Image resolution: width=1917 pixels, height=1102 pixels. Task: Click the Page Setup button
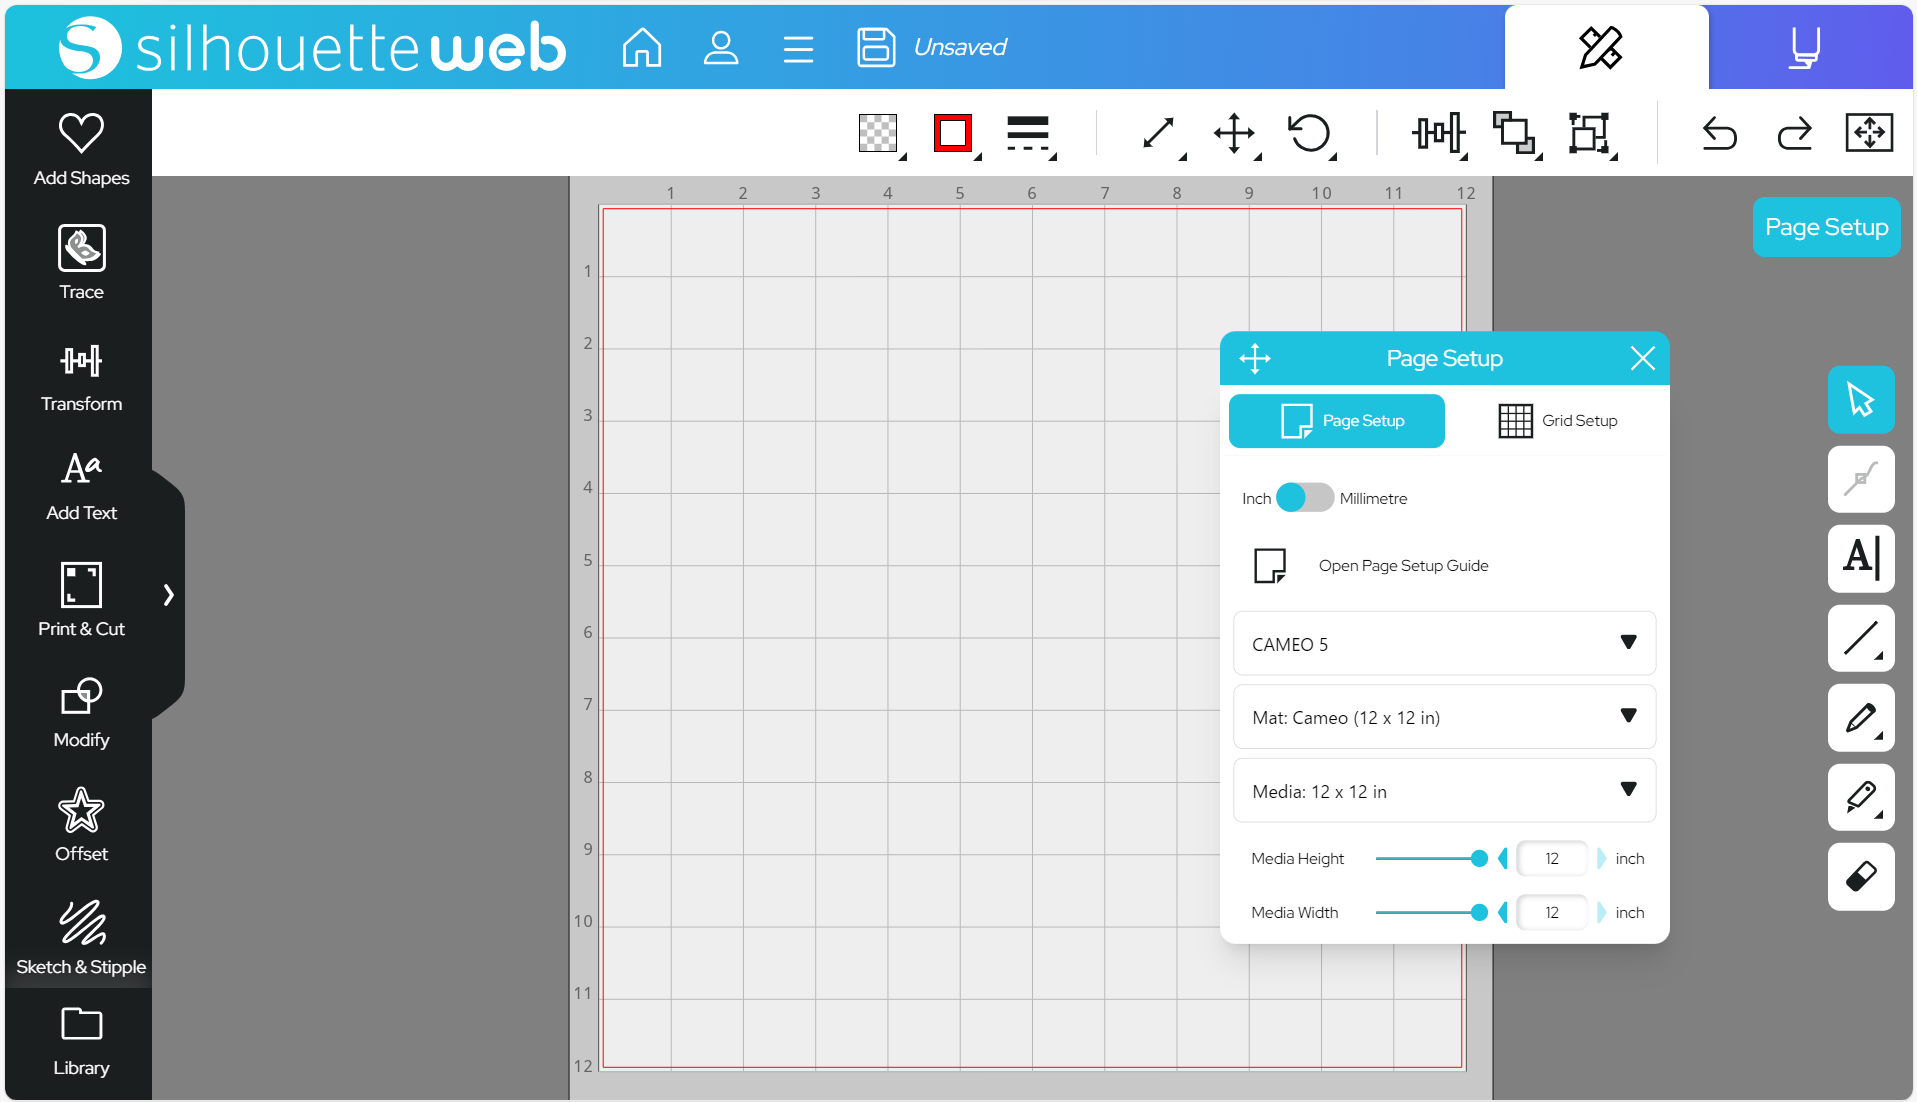click(x=1826, y=227)
